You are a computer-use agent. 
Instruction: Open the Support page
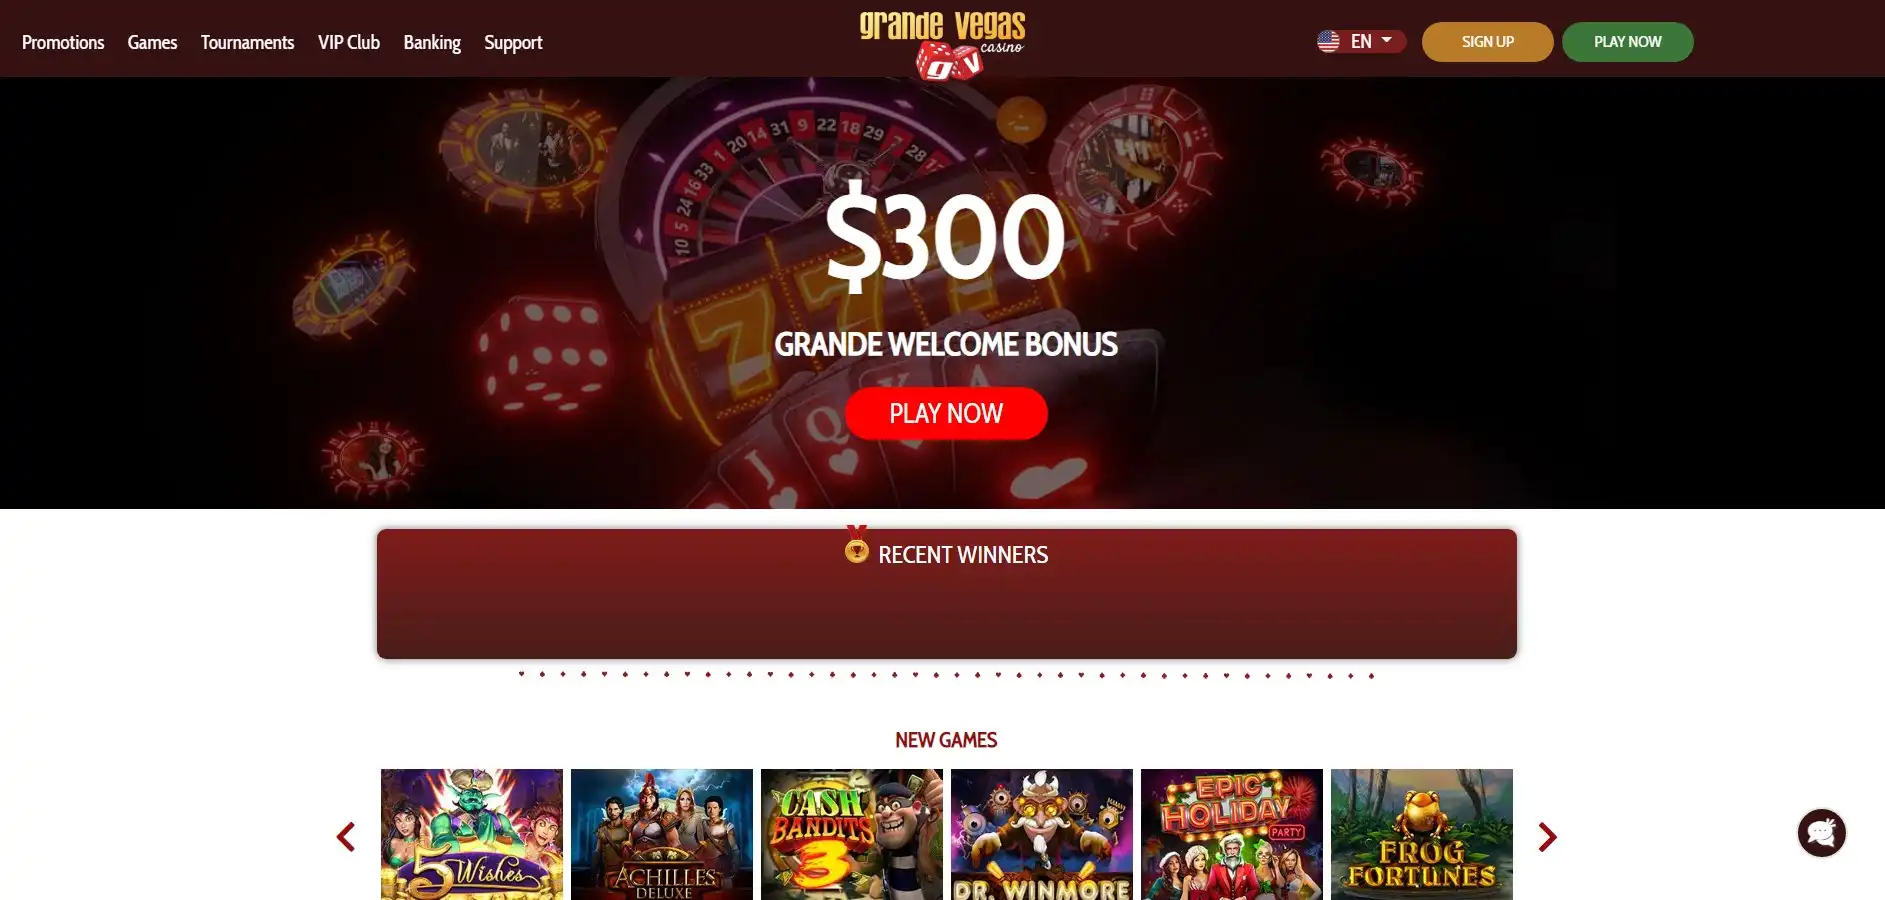click(513, 42)
